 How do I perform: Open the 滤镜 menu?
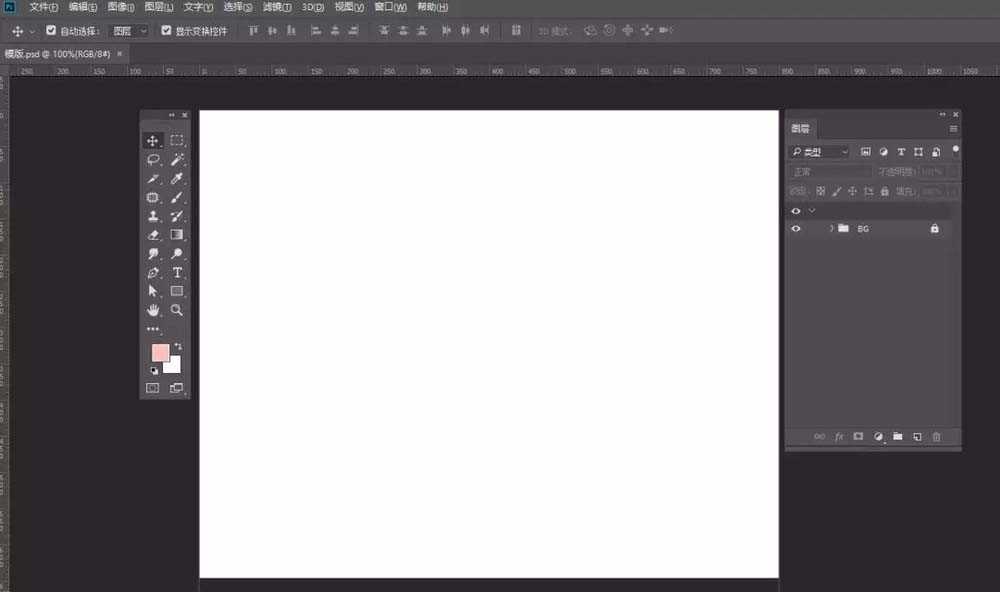277,7
